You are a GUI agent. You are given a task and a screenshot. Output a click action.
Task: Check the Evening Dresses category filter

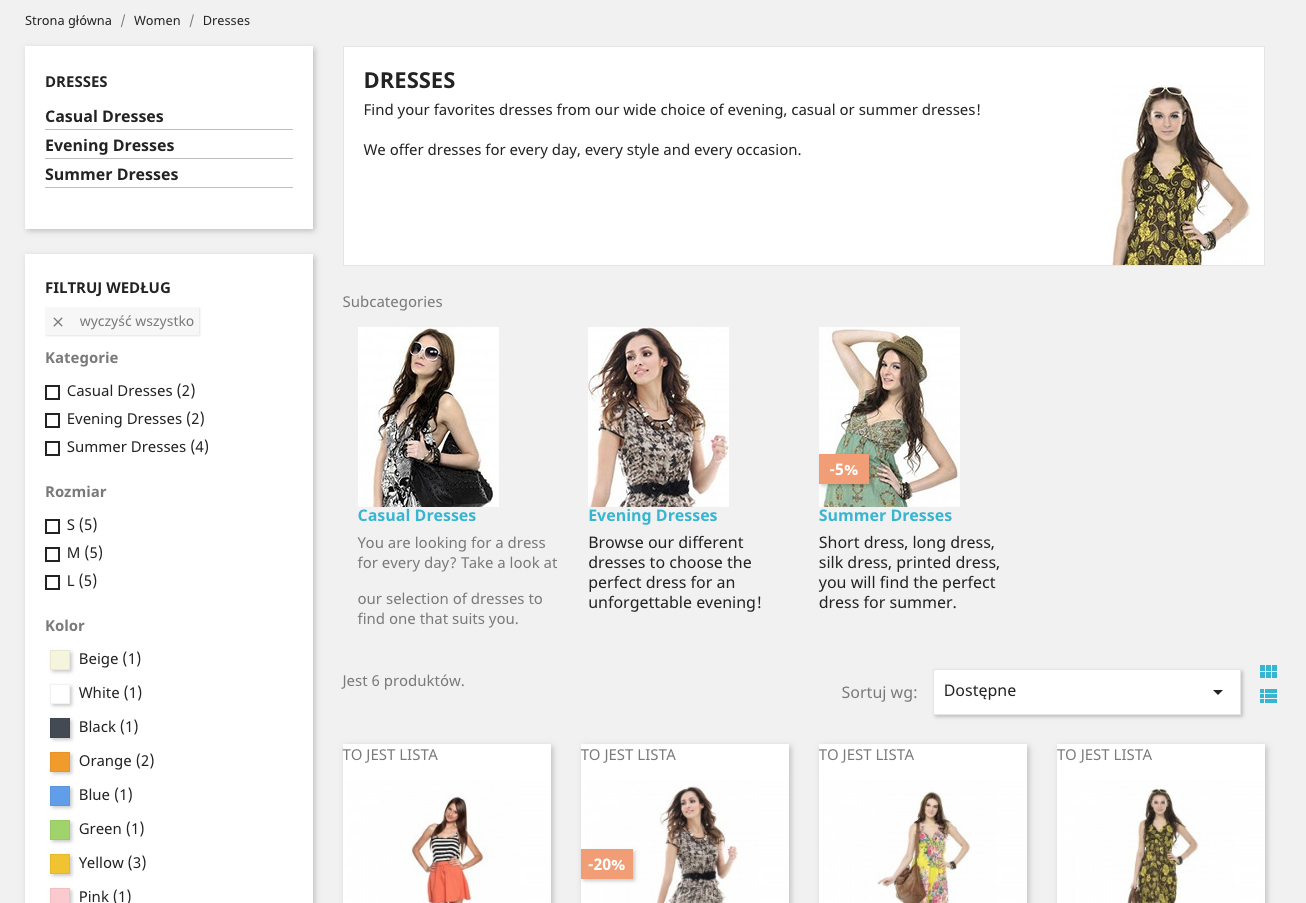tap(53, 420)
